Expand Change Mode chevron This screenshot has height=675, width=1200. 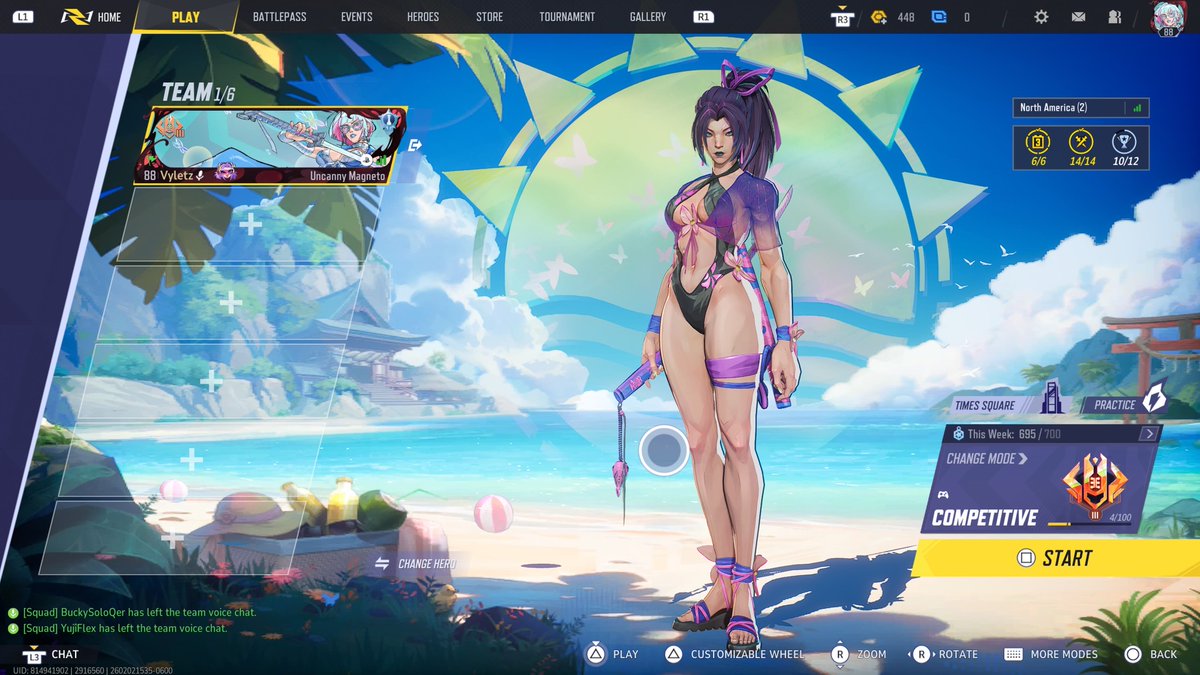coord(1023,459)
